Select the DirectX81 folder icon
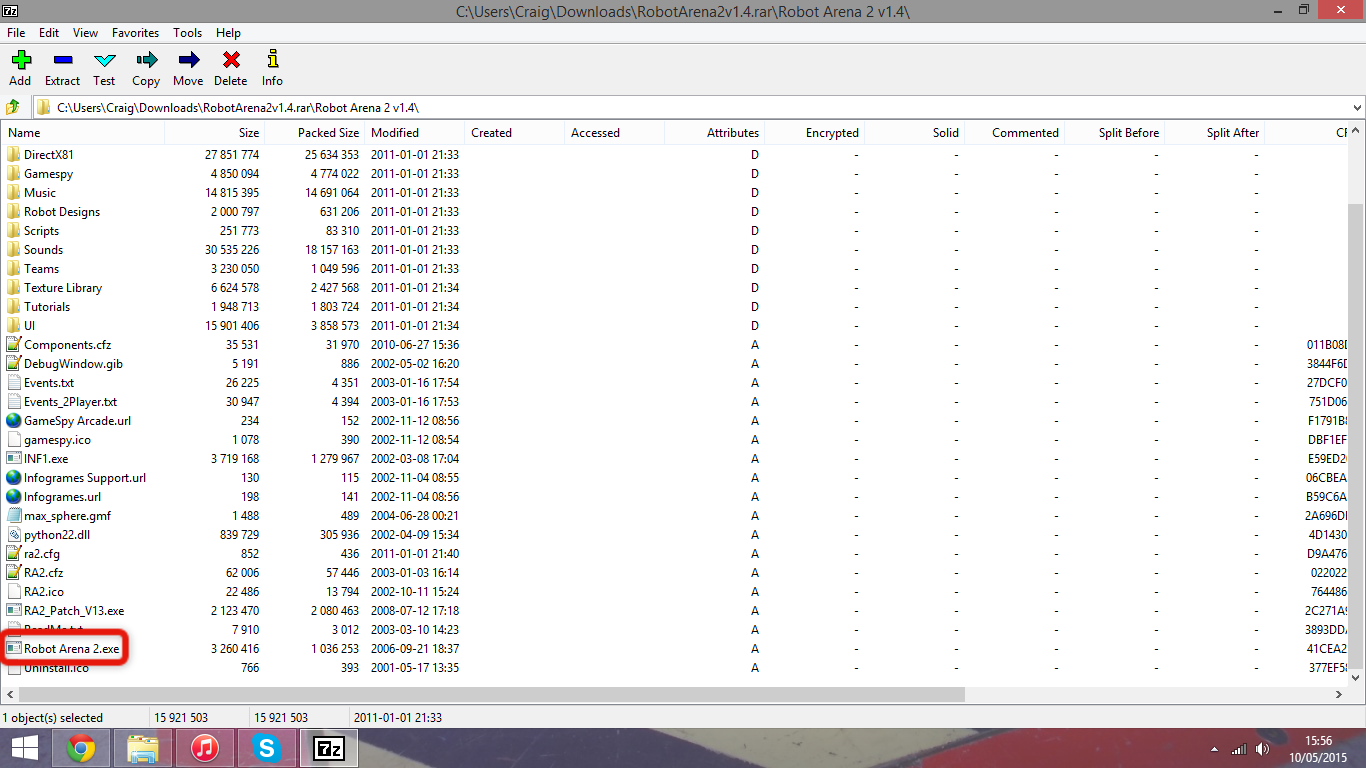This screenshot has width=1366, height=768. (x=13, y=155)
